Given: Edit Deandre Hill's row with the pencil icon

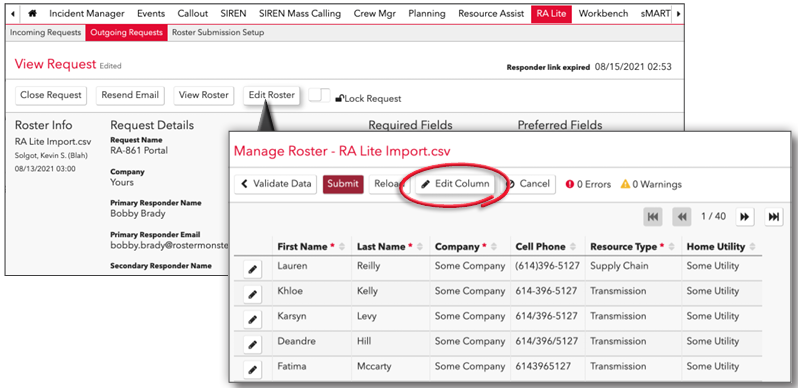Looking at the screenshot, I should pos(252,344).
